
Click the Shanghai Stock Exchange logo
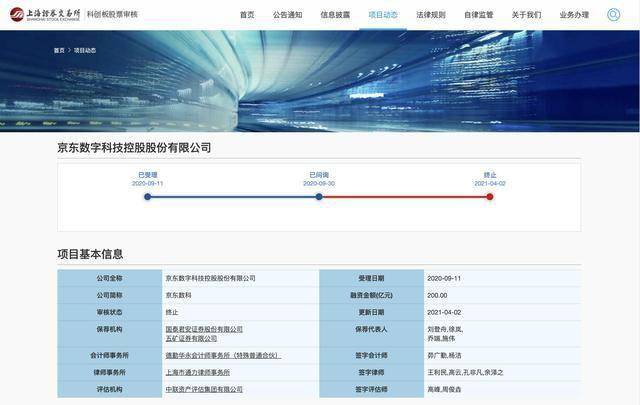[45, 14]
